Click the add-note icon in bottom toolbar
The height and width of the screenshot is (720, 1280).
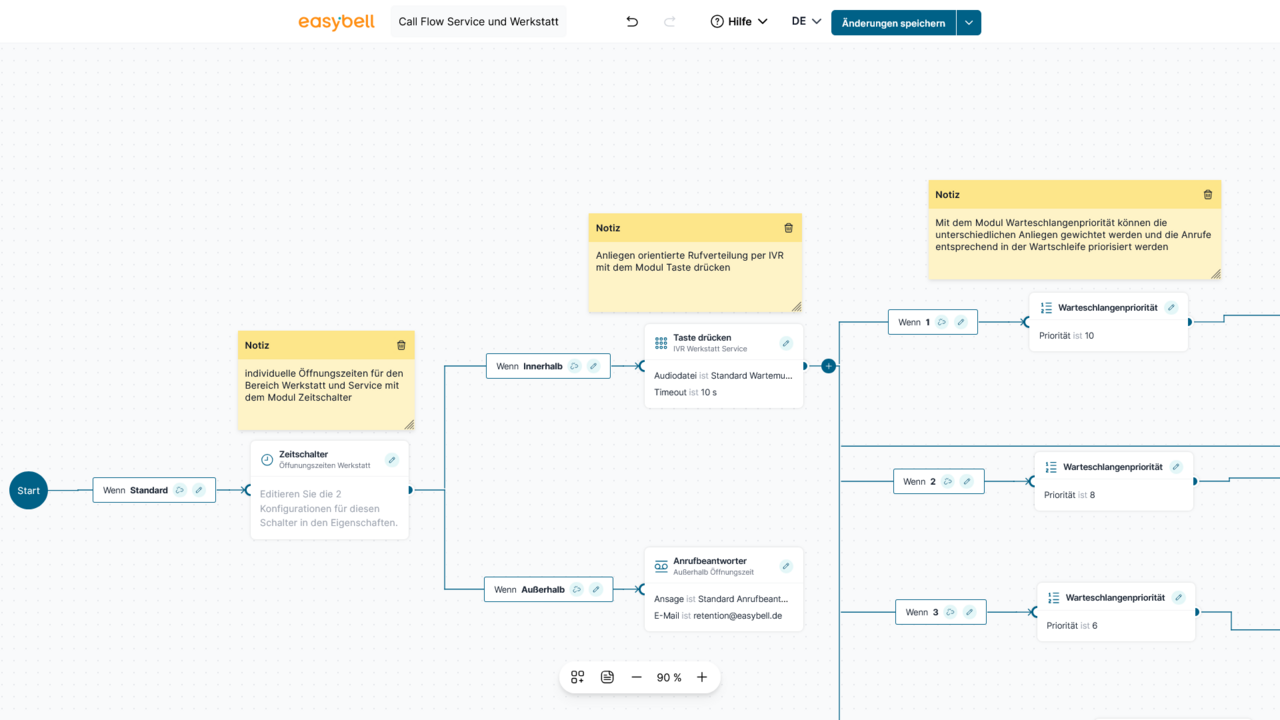[x=607, y=677]
